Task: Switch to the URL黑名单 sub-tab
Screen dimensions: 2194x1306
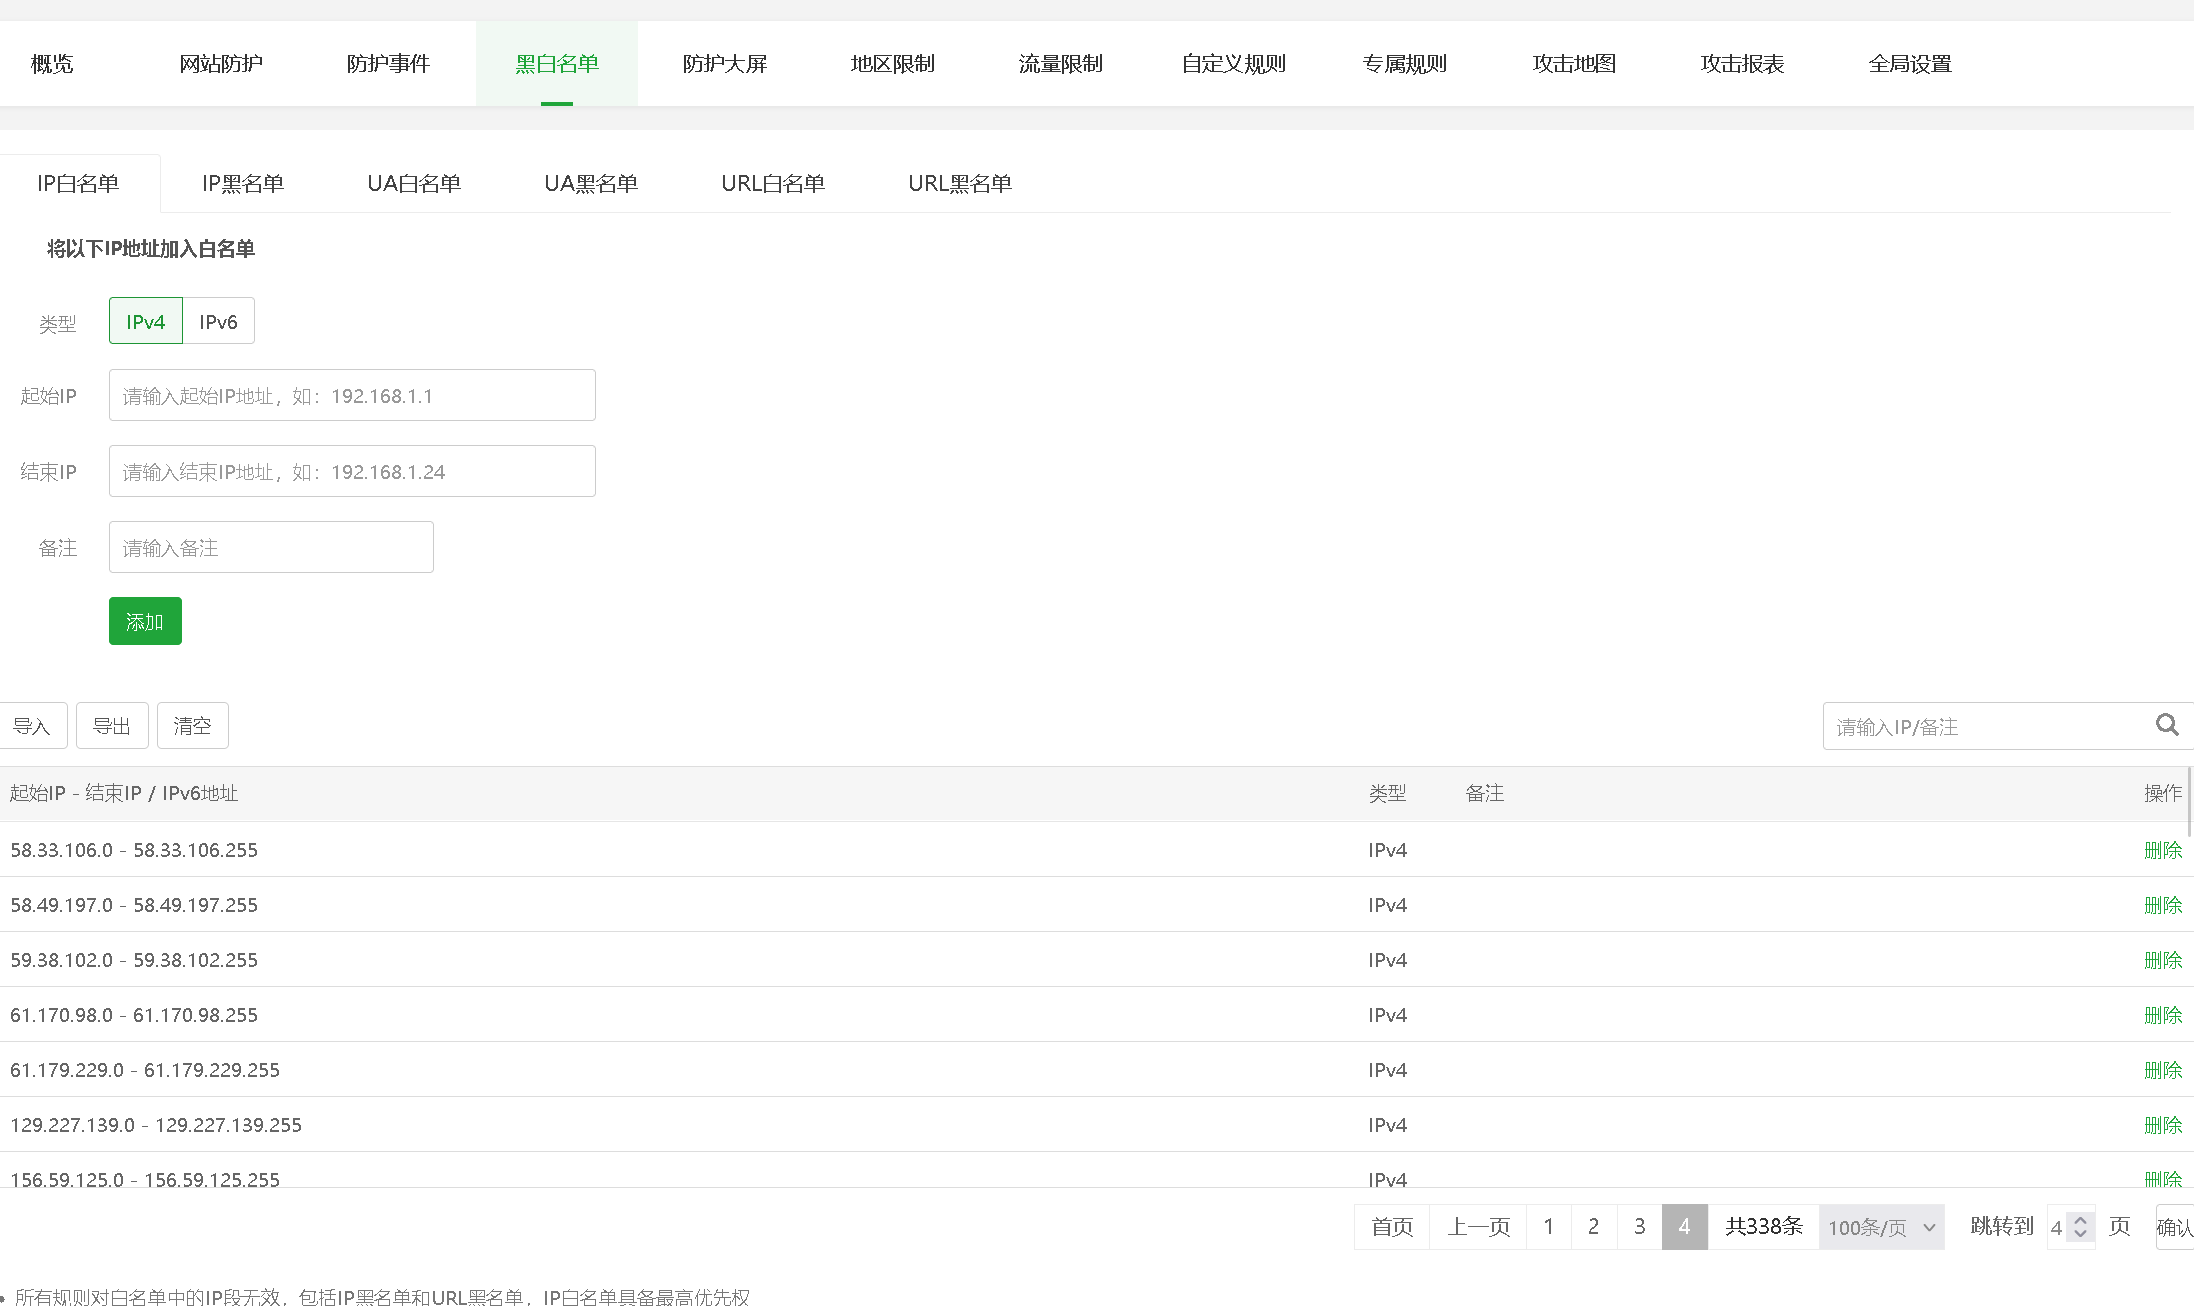Action: point(960,184)
